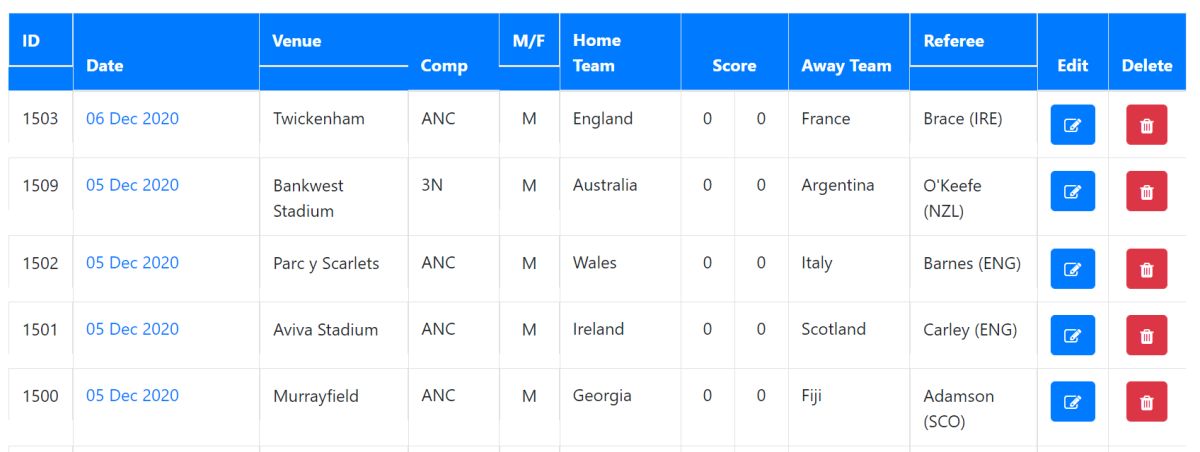Viewport: 1200px width, 452px height.
Task: Open date link for Murrayfield match
Action: [132, 395]
